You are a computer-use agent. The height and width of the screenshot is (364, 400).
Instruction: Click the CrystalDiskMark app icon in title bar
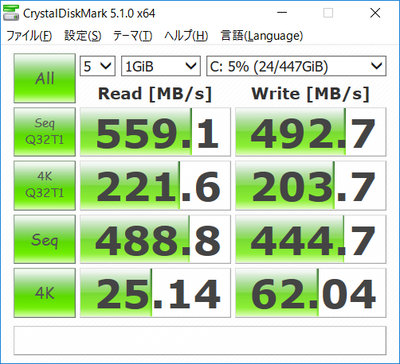coord(11,13)
